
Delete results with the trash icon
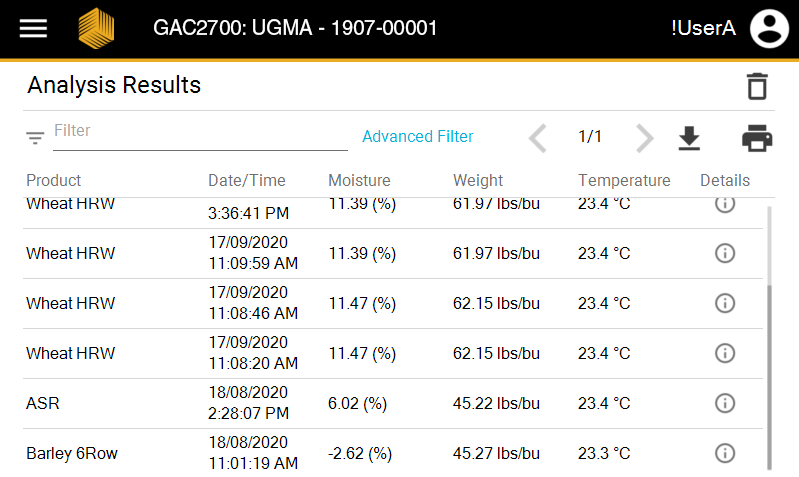click(757, 86)
